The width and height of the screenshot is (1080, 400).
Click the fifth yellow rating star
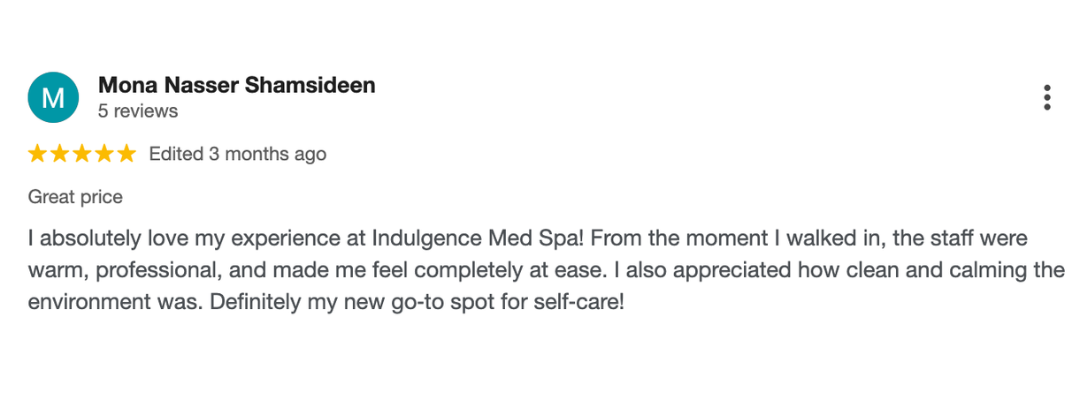point(126,154)
